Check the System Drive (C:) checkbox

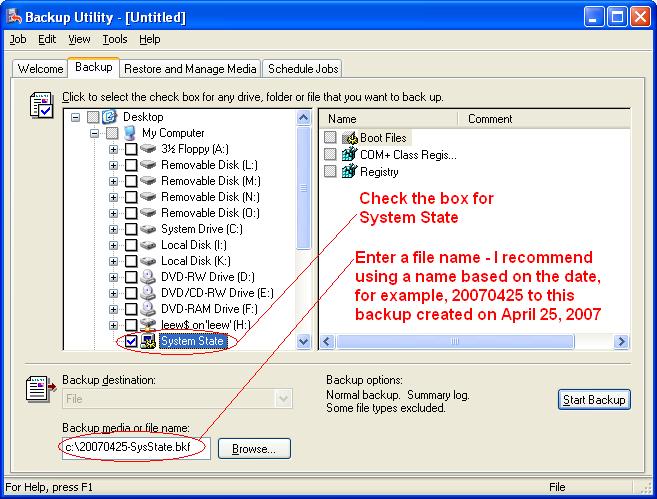pyautogui.click(x=131, y=229)
